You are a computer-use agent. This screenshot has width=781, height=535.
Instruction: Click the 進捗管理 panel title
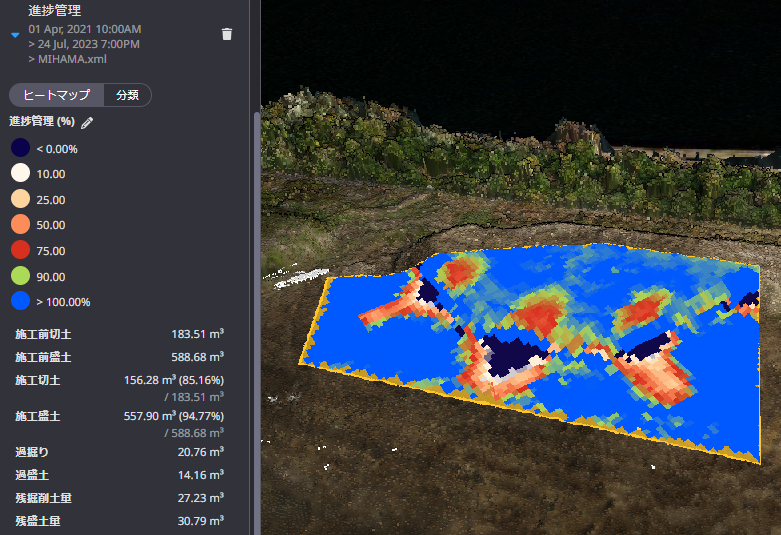pos(56,10)
